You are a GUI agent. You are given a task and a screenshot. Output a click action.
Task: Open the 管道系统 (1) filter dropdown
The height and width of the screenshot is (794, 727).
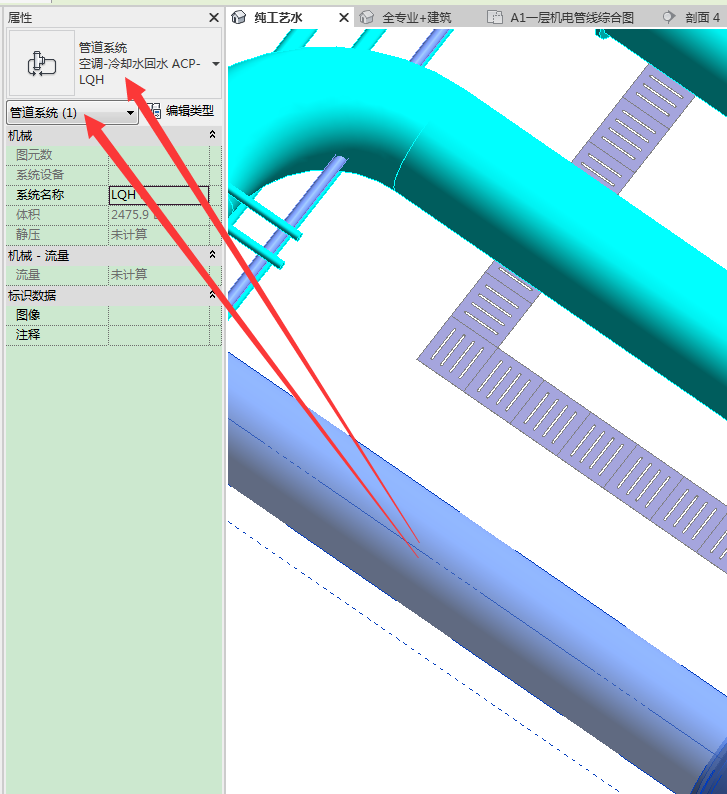pos(72,112)
